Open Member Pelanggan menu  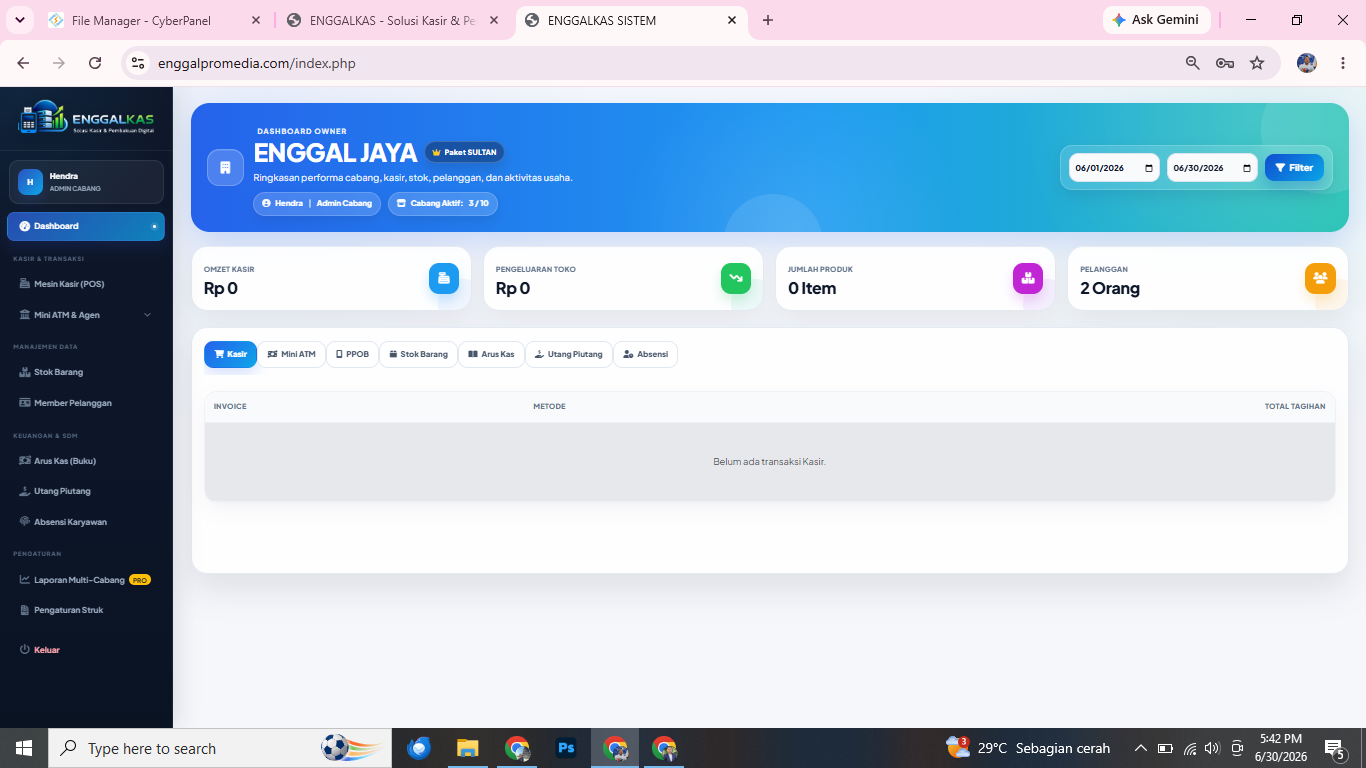click(86, 403)
